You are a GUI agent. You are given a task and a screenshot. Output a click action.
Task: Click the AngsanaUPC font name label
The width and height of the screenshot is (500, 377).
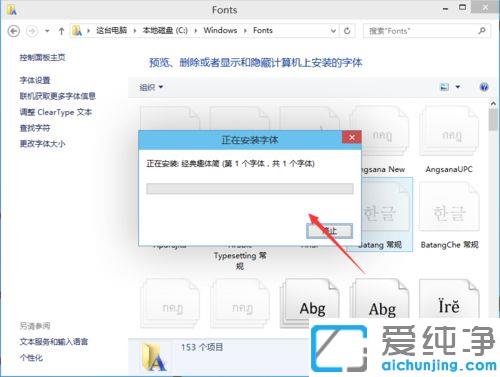pos(449,169)
